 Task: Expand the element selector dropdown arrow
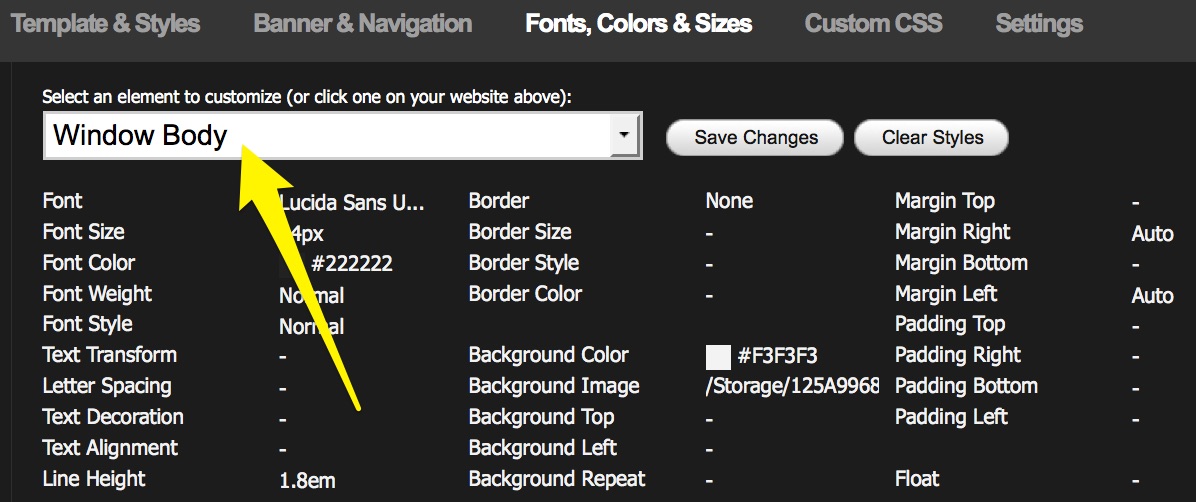pos(625,135)
